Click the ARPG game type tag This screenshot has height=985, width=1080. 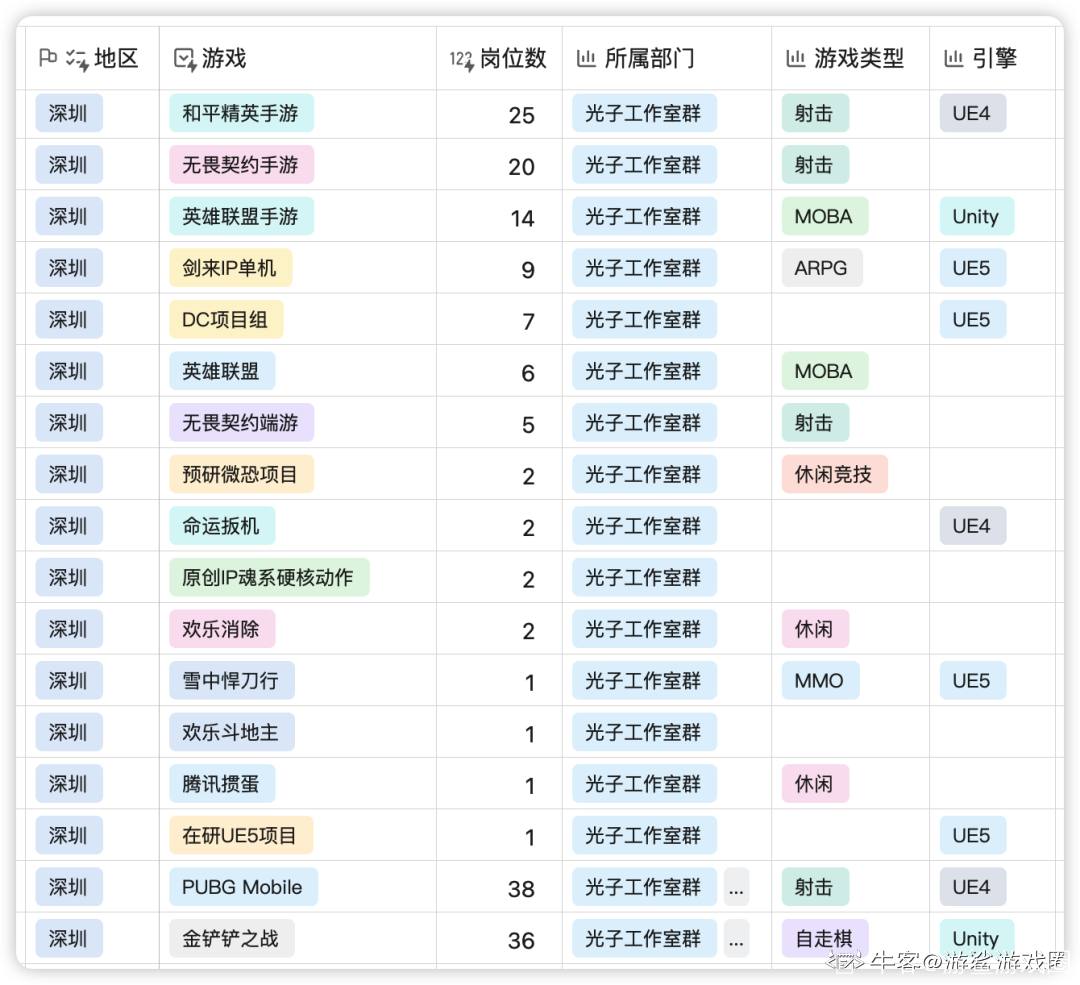pos(822,268)
